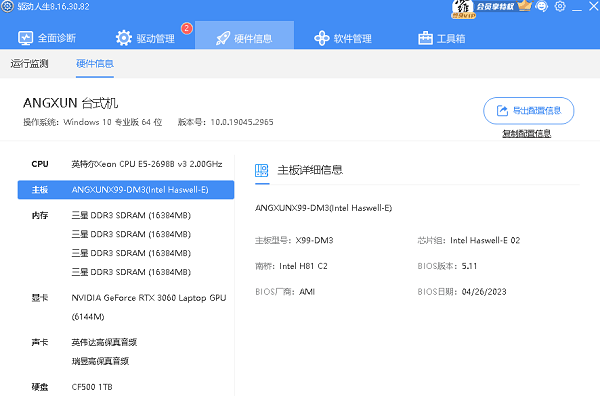Open the 全面诊断 tab
The height and width of the screenshot is (396, 600).
(47, 38)
